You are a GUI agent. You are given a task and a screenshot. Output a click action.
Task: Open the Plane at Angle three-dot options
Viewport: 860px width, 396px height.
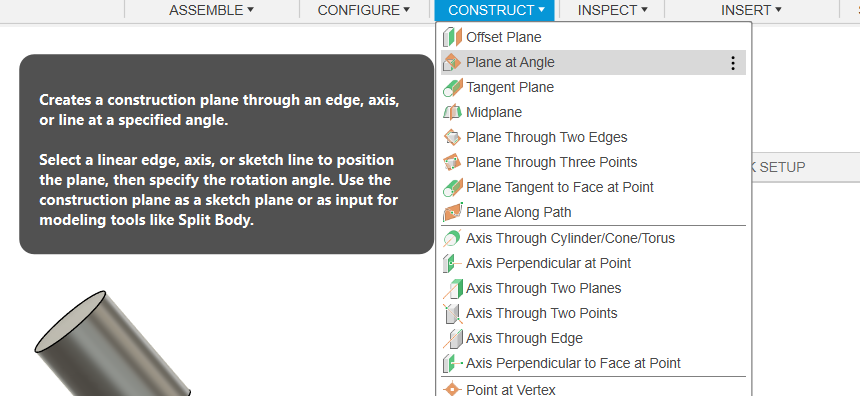coord(733,63)
